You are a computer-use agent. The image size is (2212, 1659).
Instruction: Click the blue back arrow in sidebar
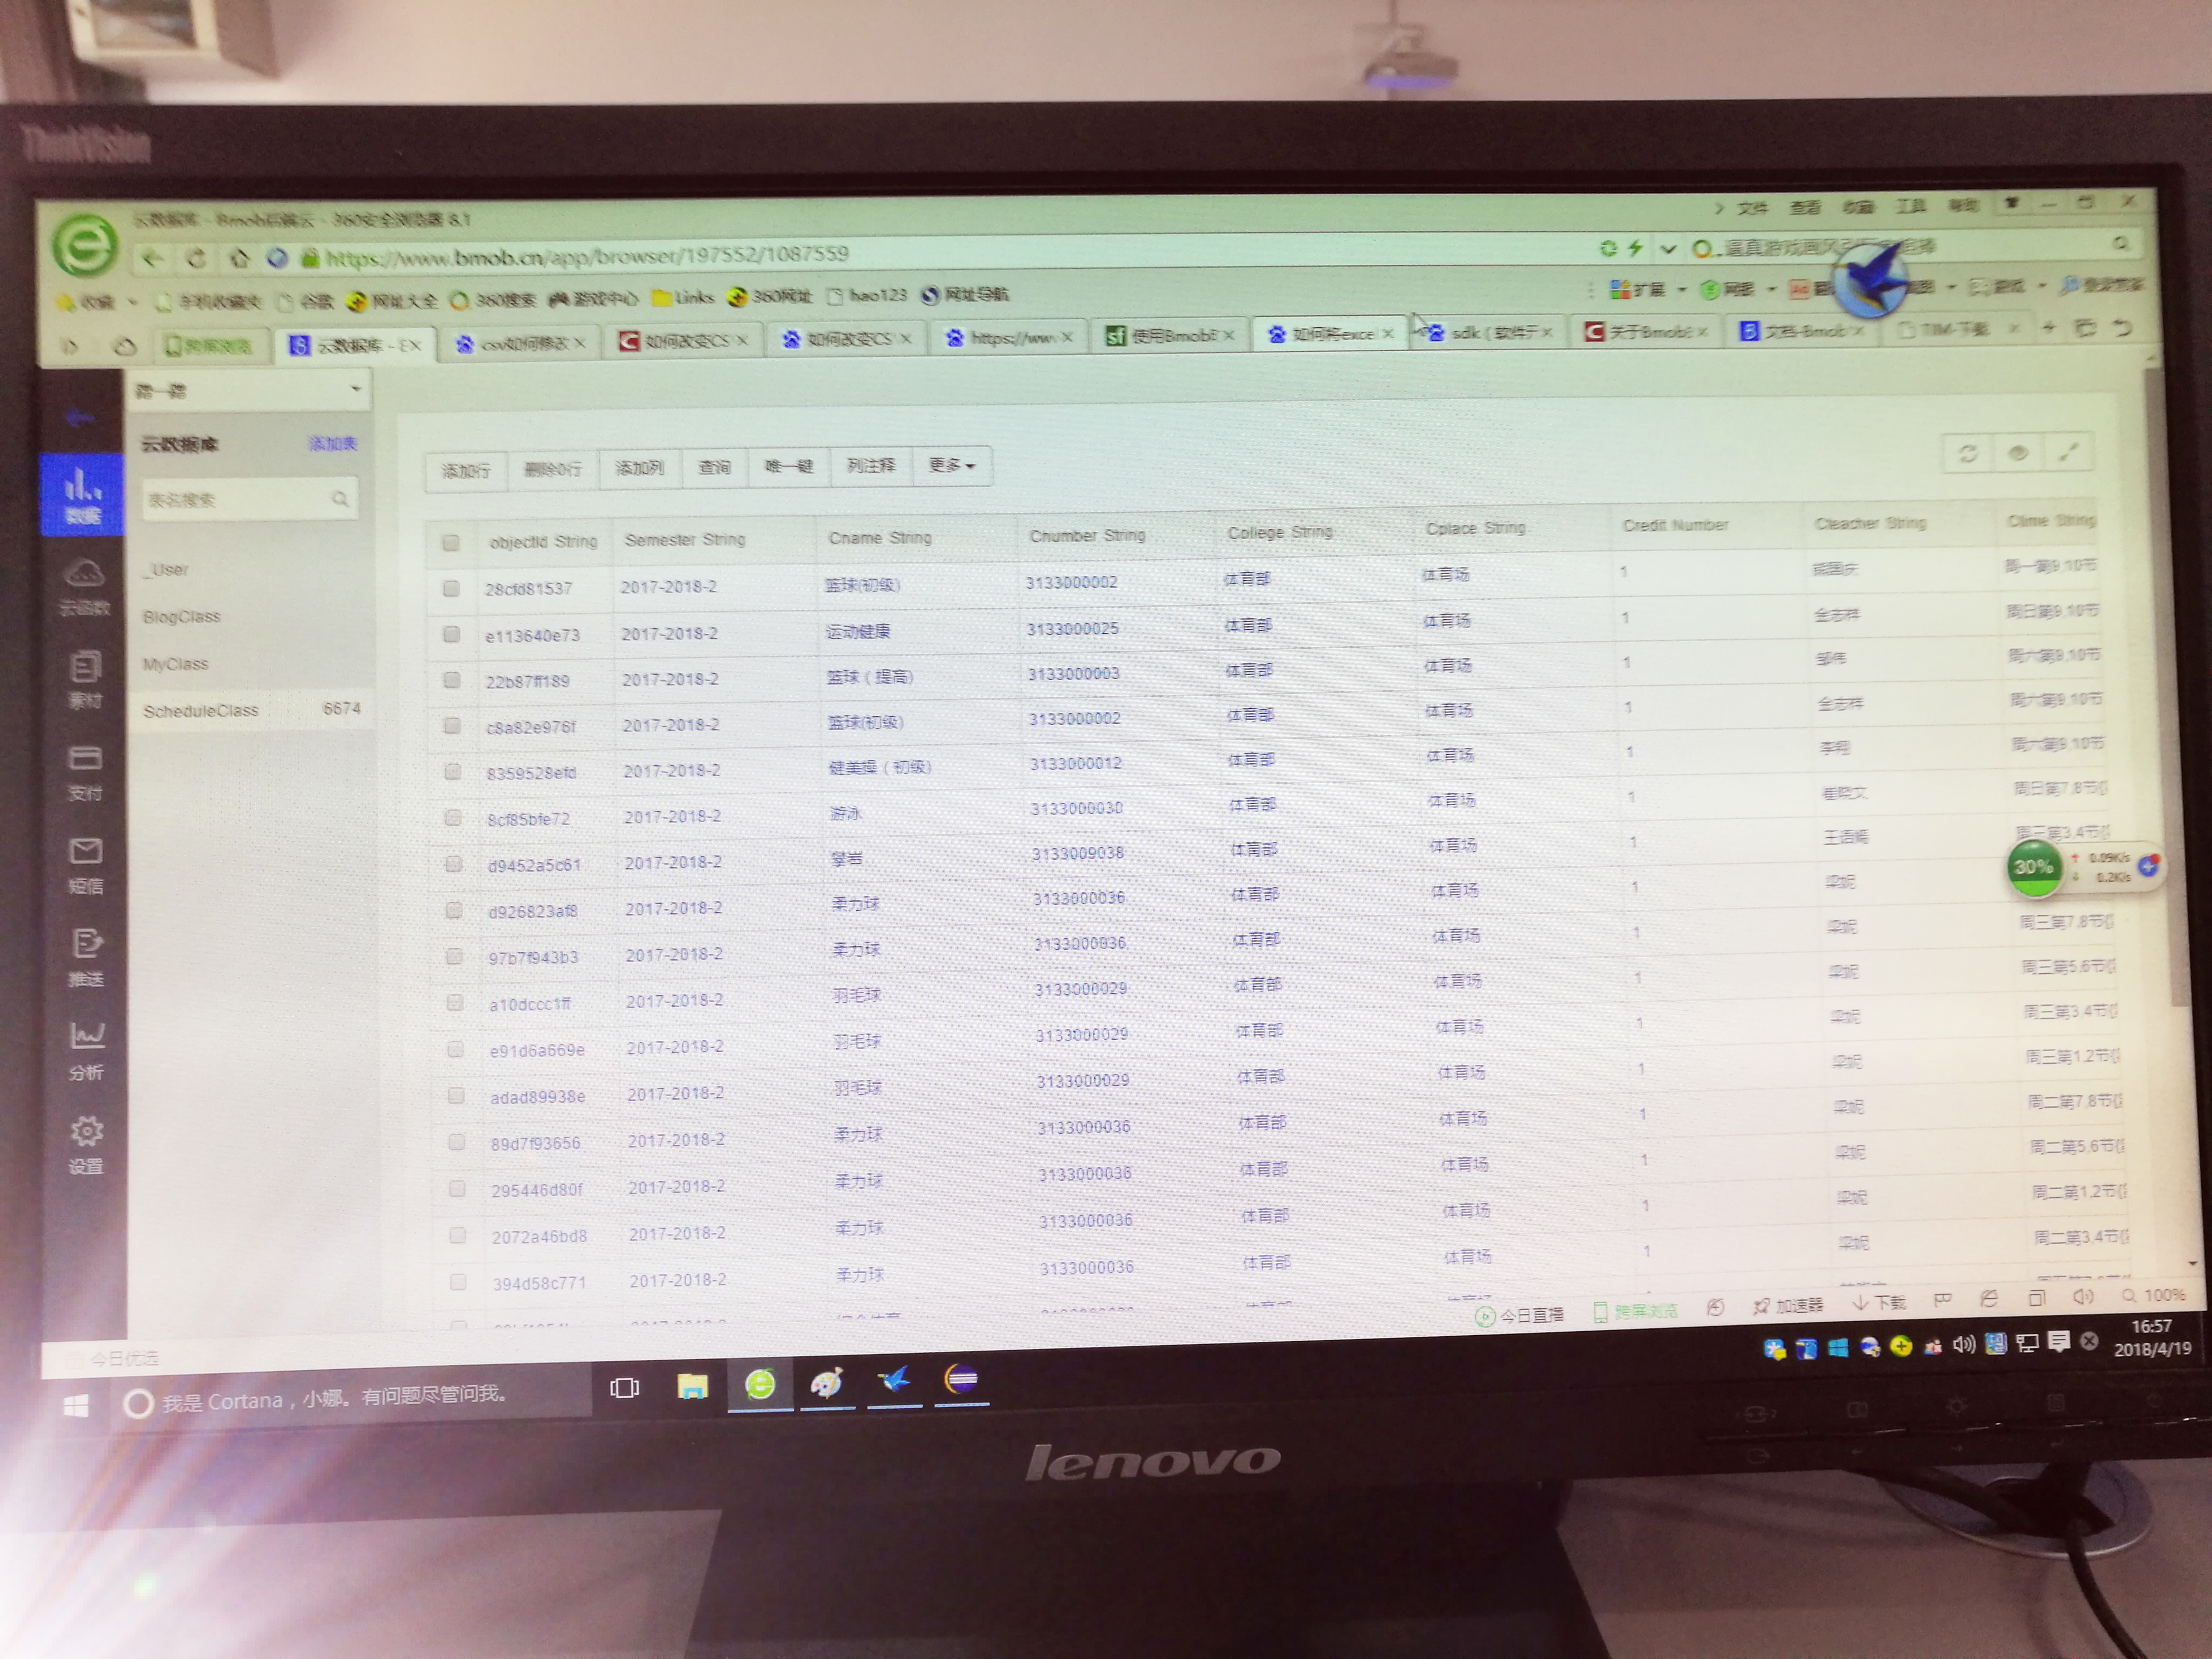click(x=80, y=417)
